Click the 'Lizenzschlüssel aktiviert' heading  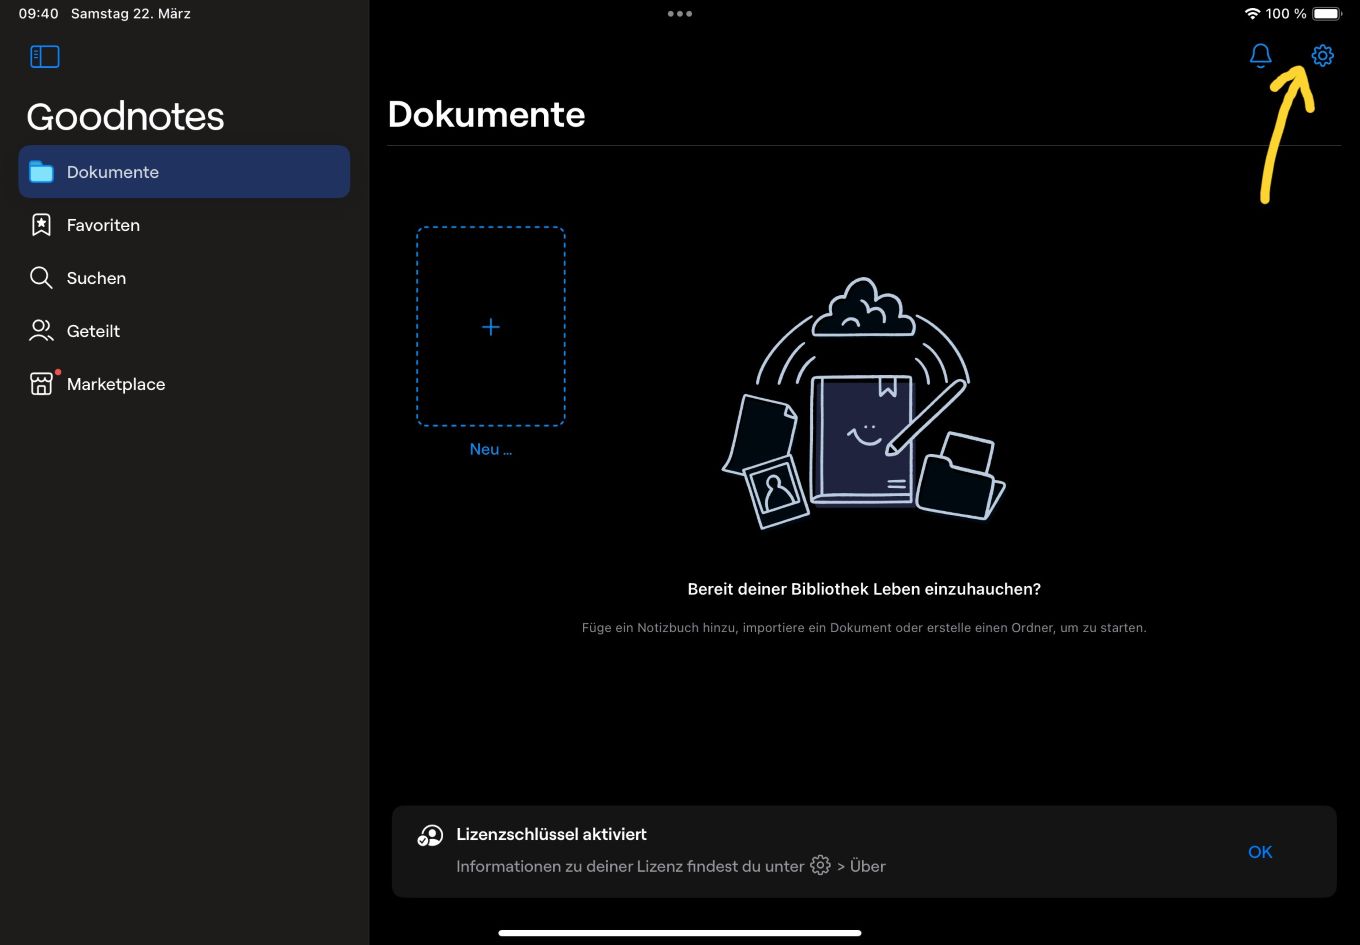pyautogui.click(x=551, y=834)
